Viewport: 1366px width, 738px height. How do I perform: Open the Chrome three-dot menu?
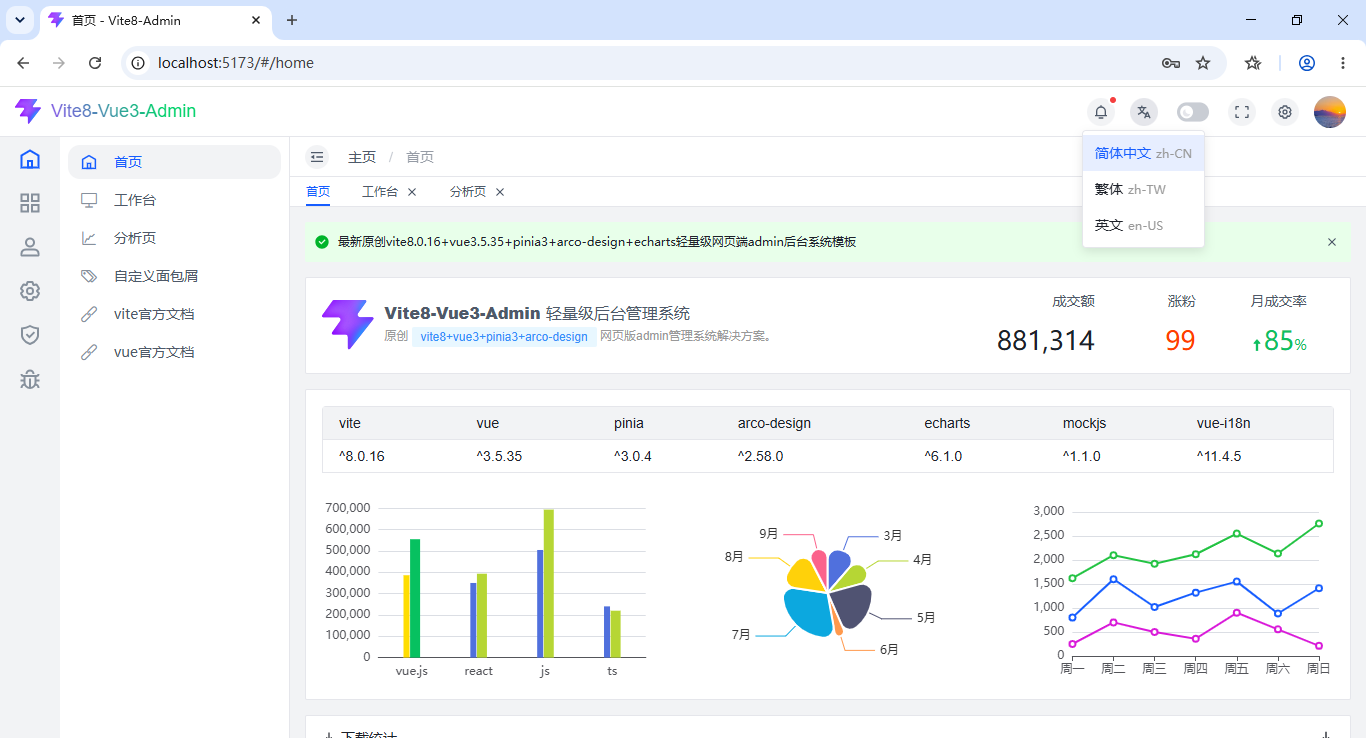coord(1343,63)
